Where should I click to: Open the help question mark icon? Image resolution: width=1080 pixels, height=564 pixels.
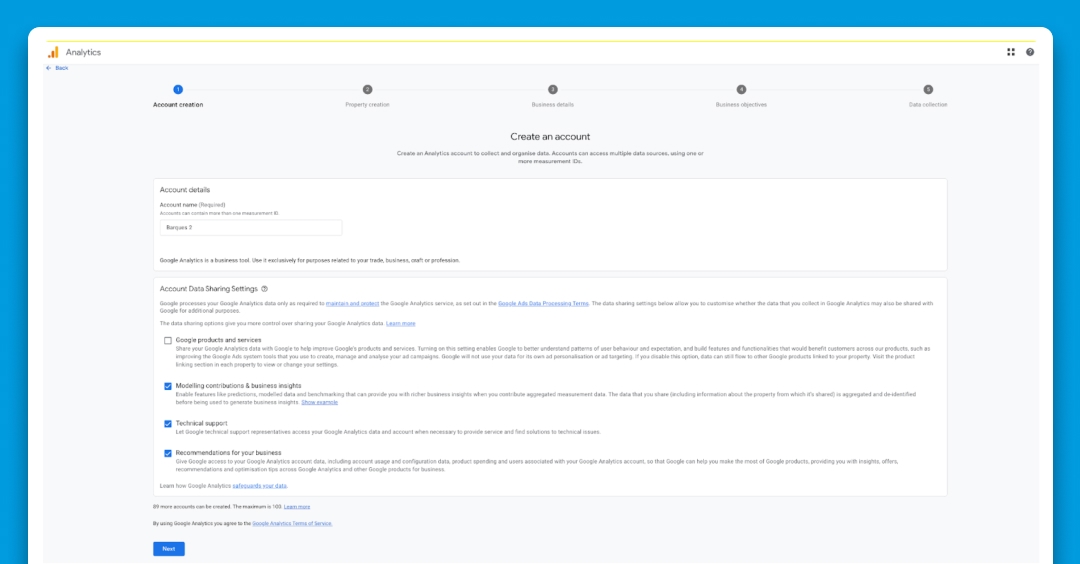(1030, 52)
